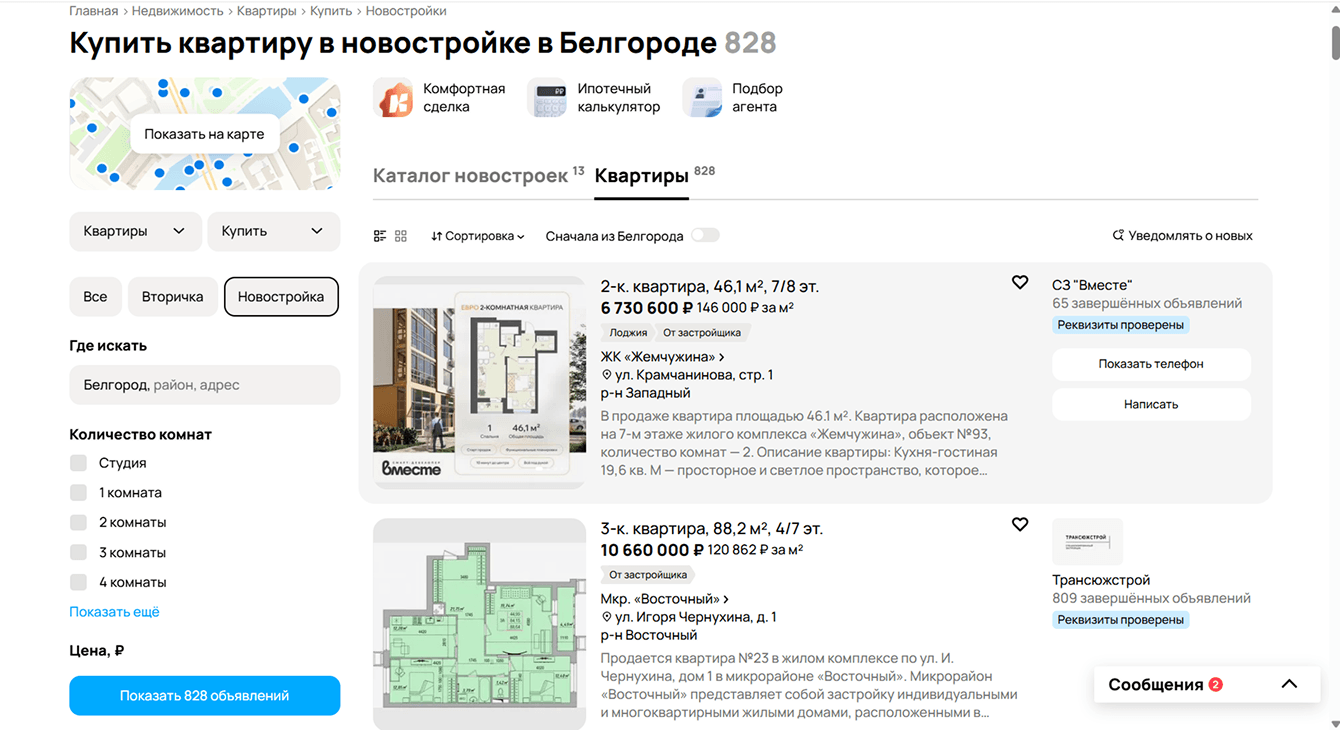Check the Студия checkbox

point(78,463)
